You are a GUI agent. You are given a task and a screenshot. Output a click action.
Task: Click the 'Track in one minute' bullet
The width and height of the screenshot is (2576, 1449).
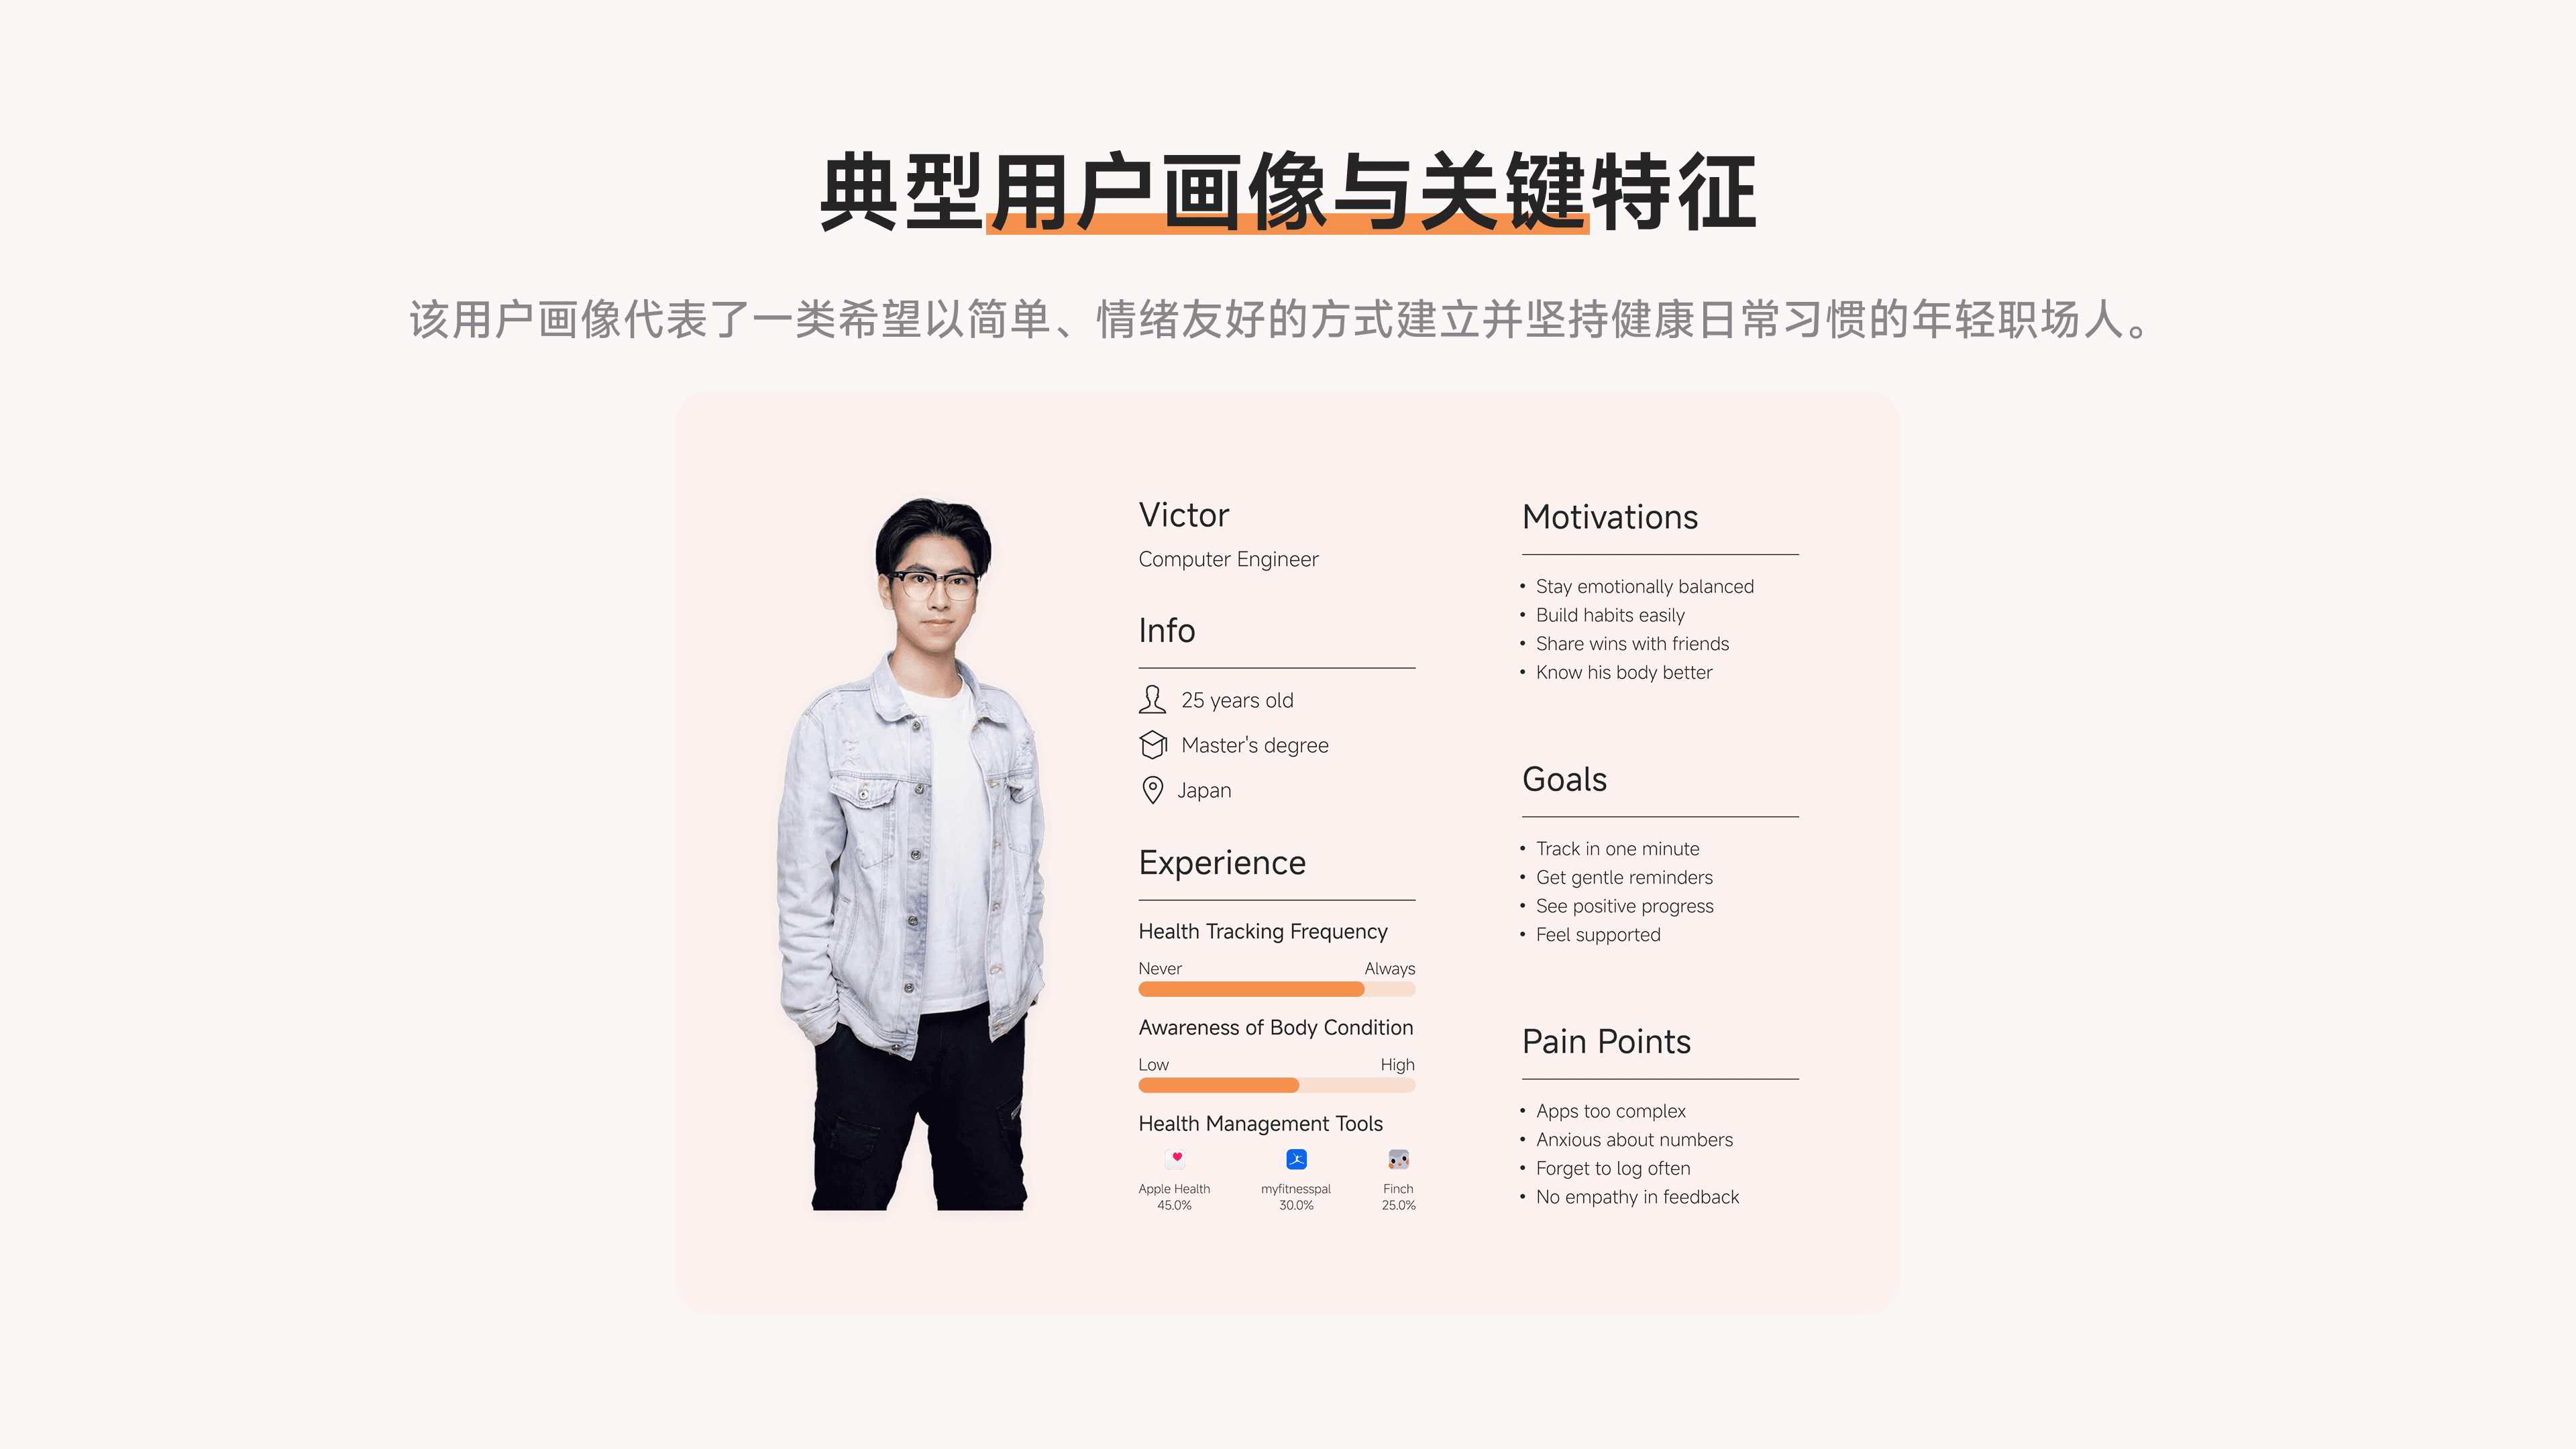[x=1617, y=848]
